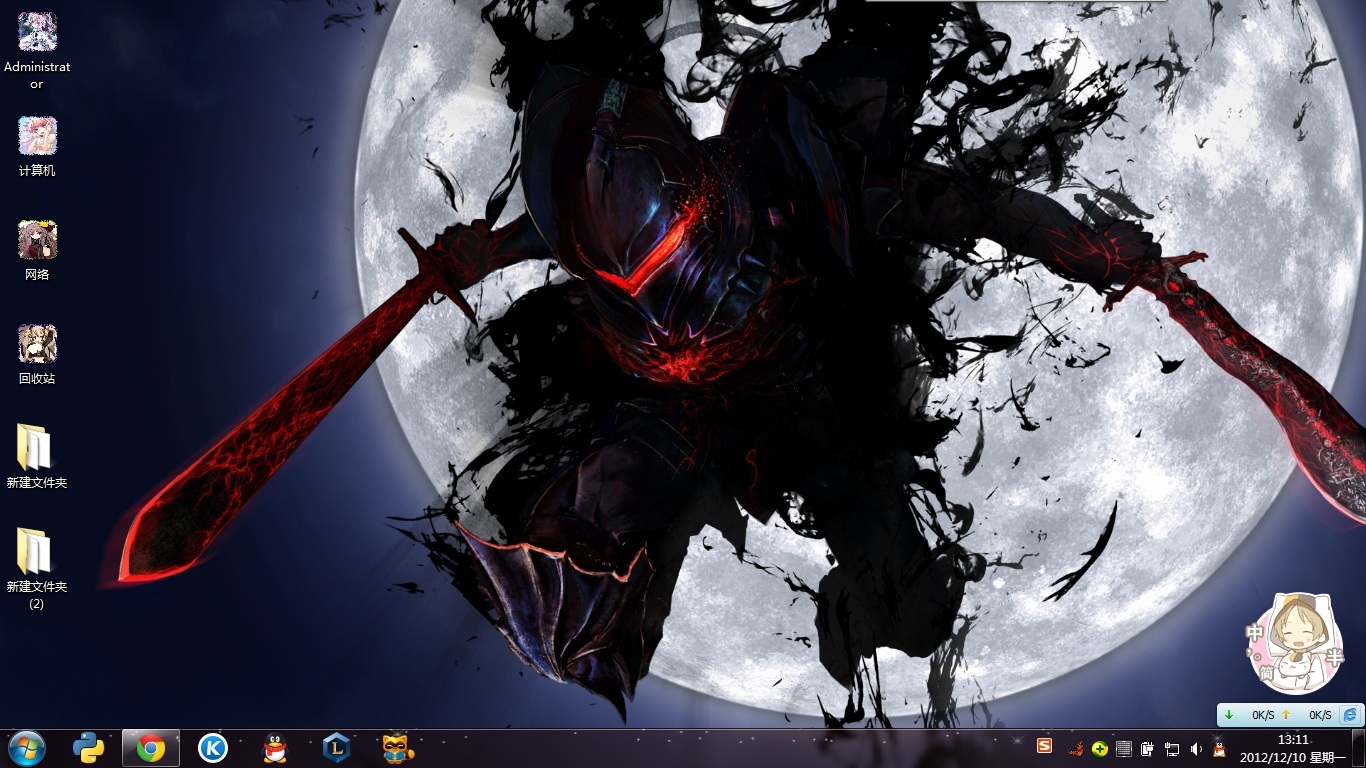
Task: Open the Windows Start menu
Action: click(26, 748)
